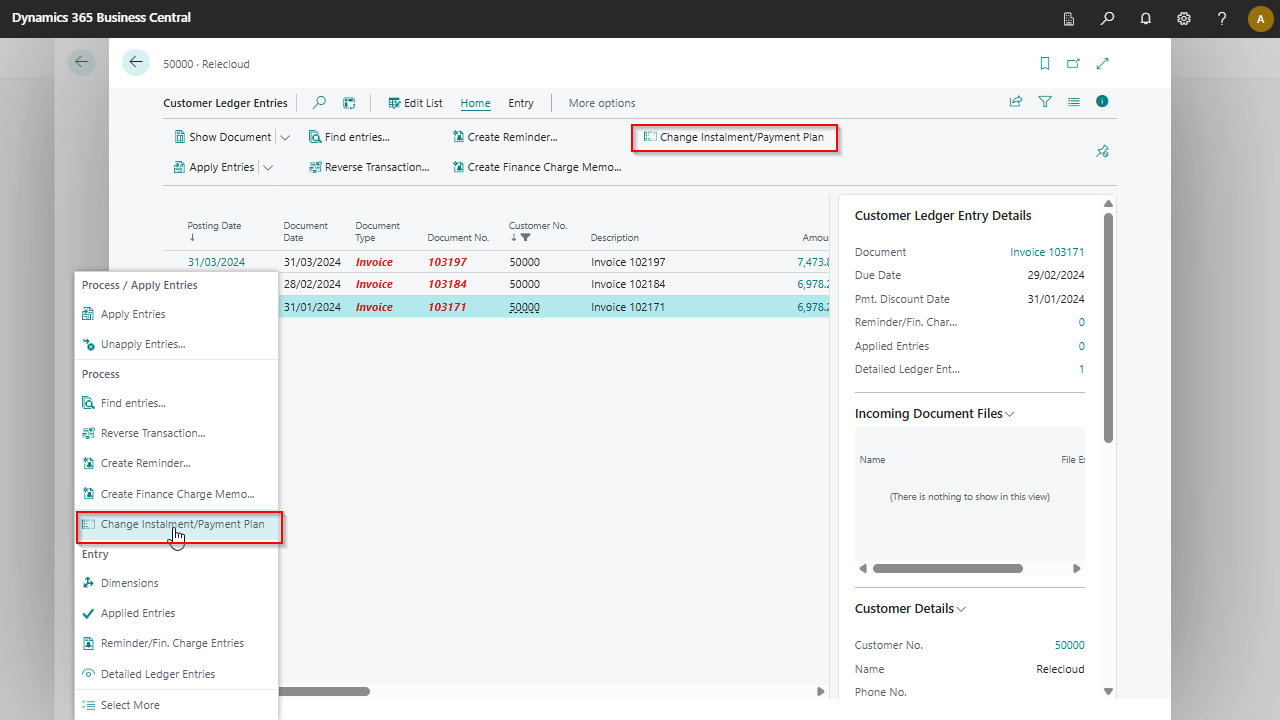Open Dimensions from the context menu
Screen dimensions: 1280x720
click(x=176, y=583)
